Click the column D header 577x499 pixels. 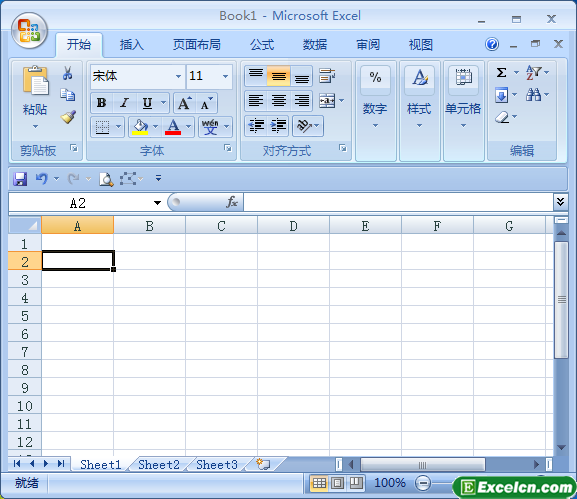point(293,226)
